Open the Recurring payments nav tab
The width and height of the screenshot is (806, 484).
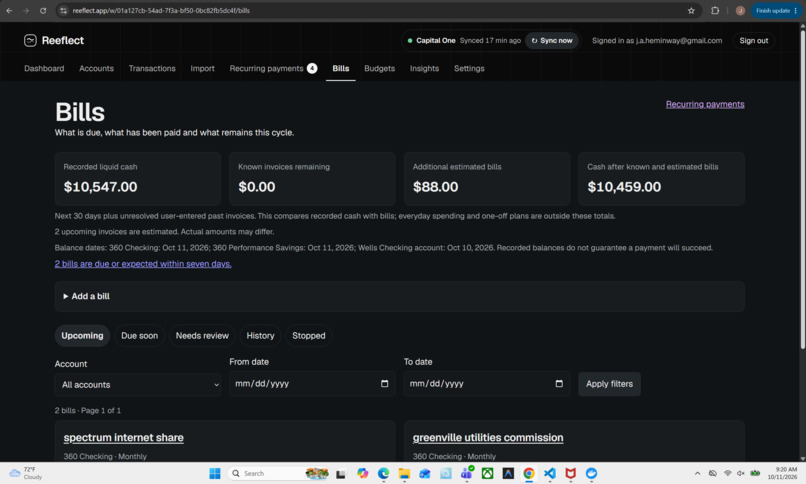(266, 68)
